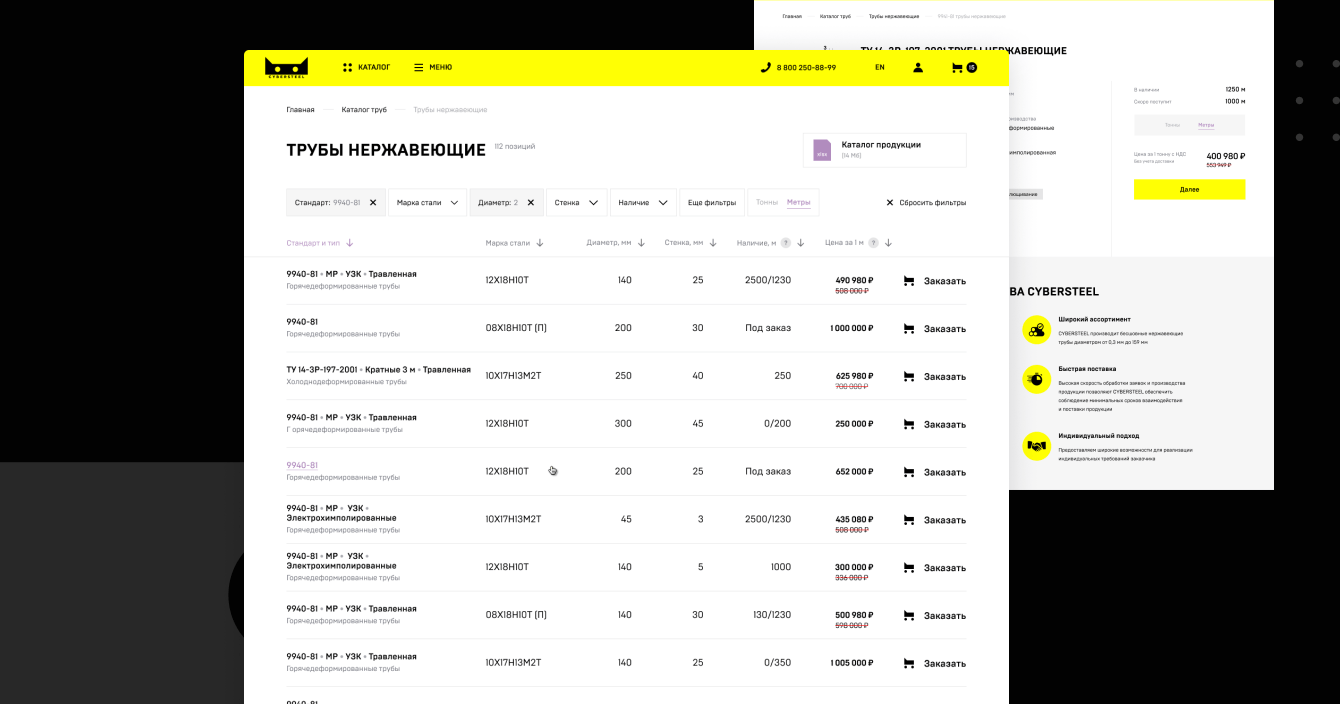Click Заказать in 500 980 ₽ row
Viewport: 1340px width, 704px height.
(945, 616)
